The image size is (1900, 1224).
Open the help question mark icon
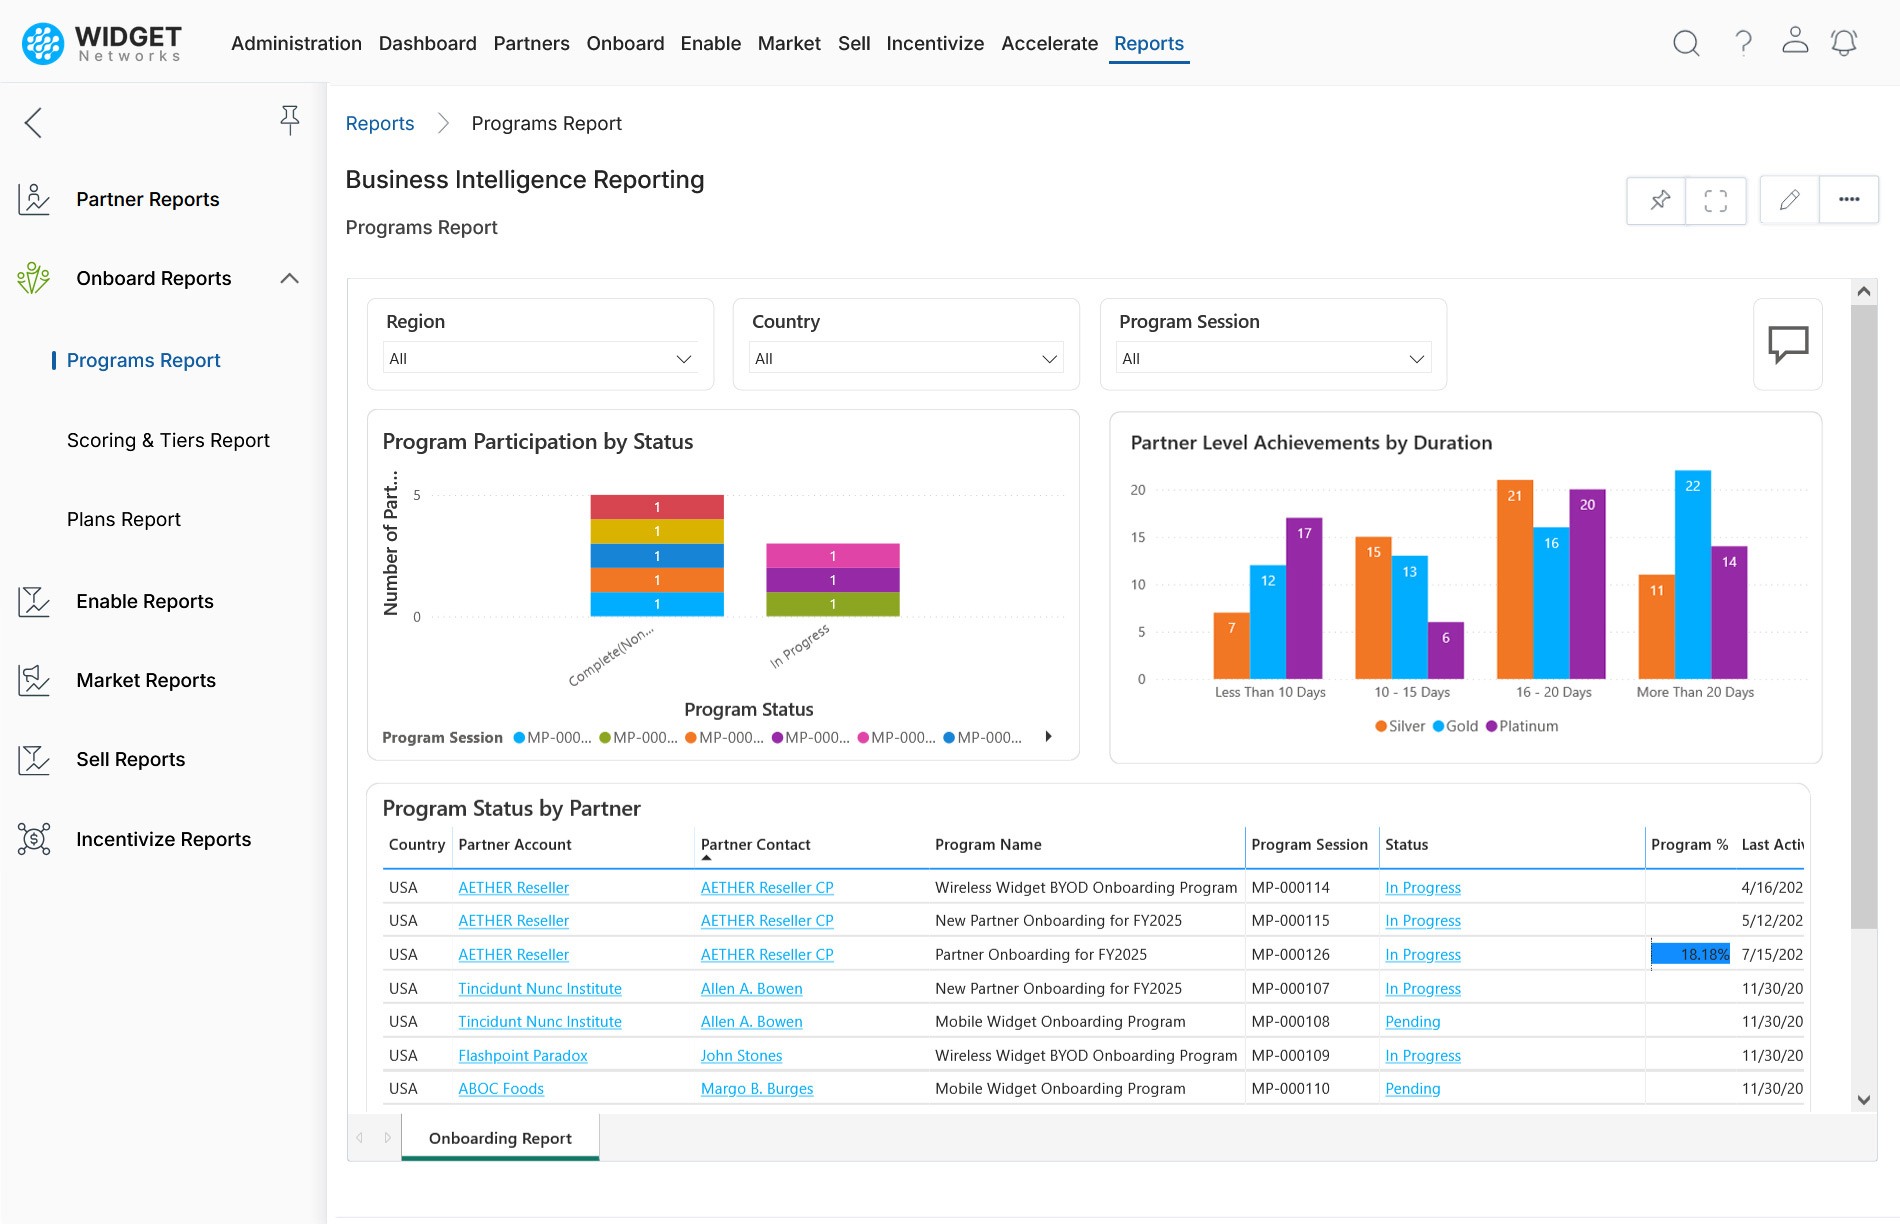pos(1743,43)
